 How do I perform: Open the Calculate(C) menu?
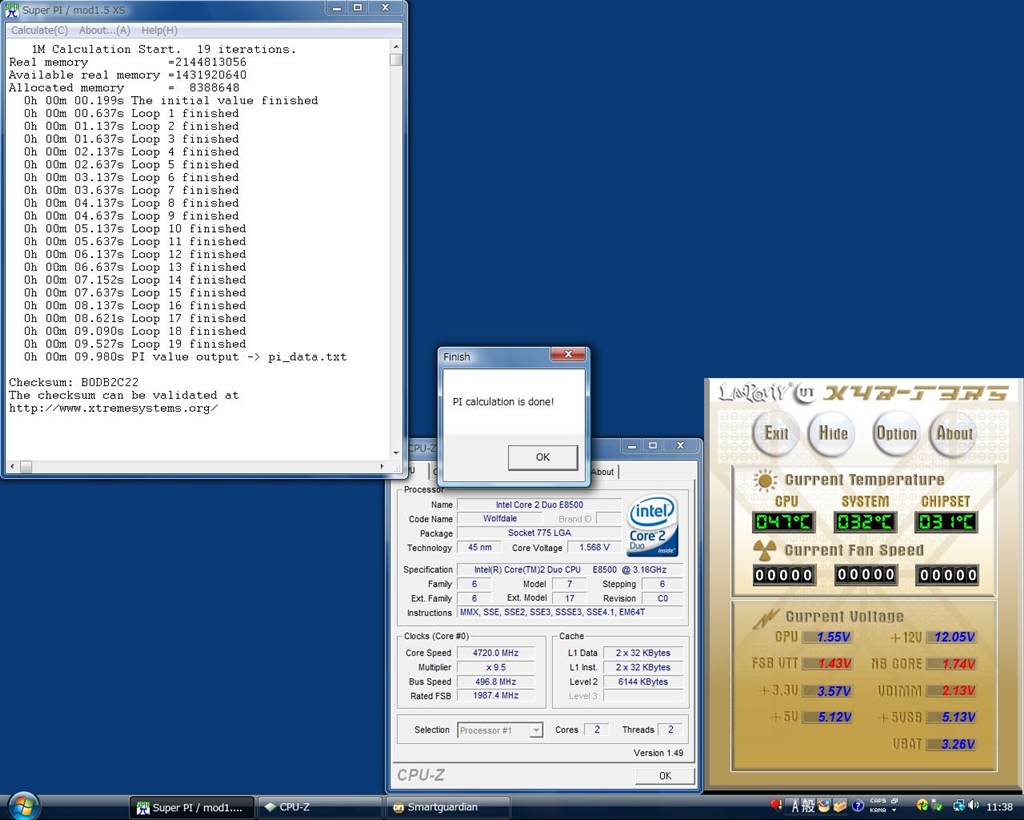click(x=39, y=30)
